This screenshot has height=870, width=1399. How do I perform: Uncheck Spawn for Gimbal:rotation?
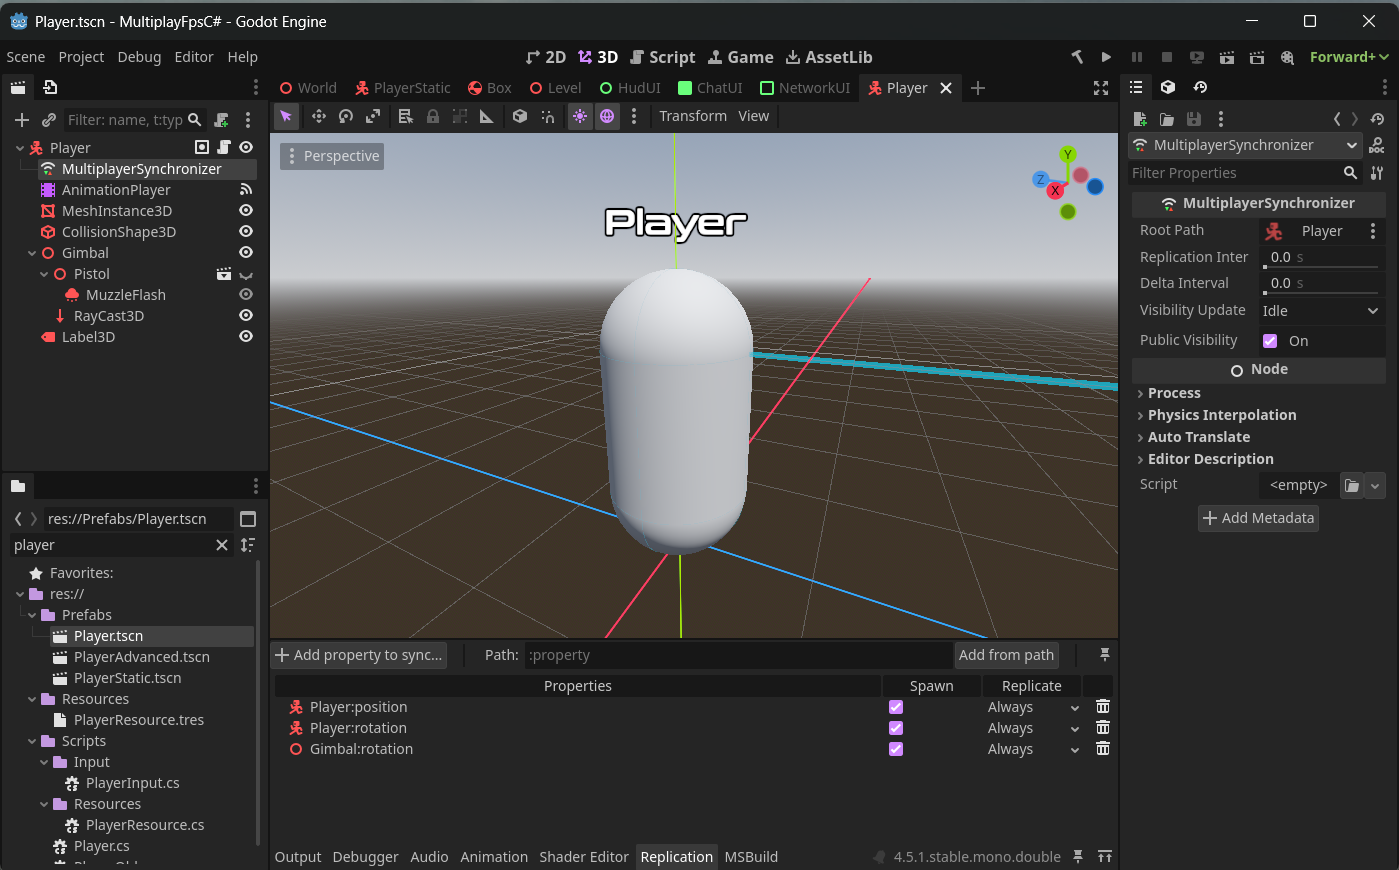tap(896, 749)
